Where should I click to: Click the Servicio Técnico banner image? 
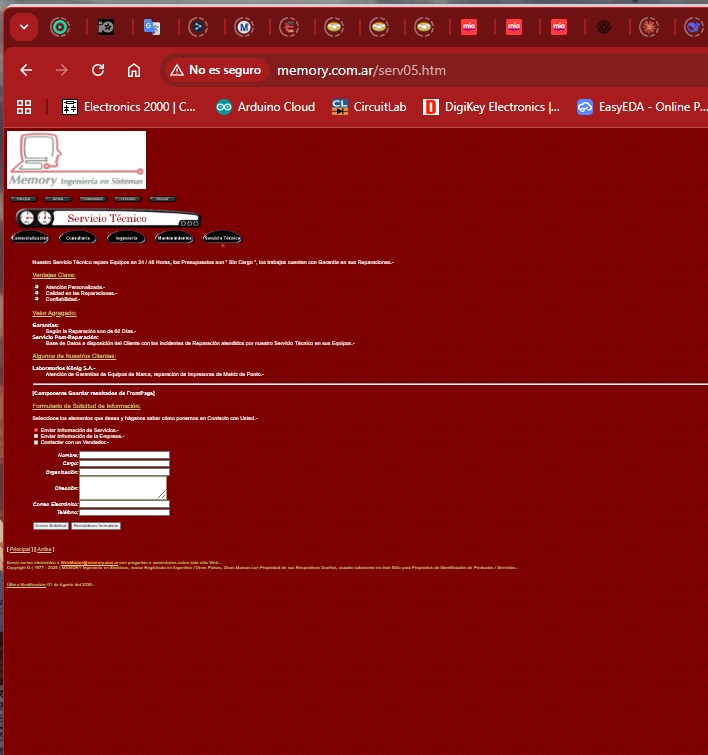click(x=108, y=218)
